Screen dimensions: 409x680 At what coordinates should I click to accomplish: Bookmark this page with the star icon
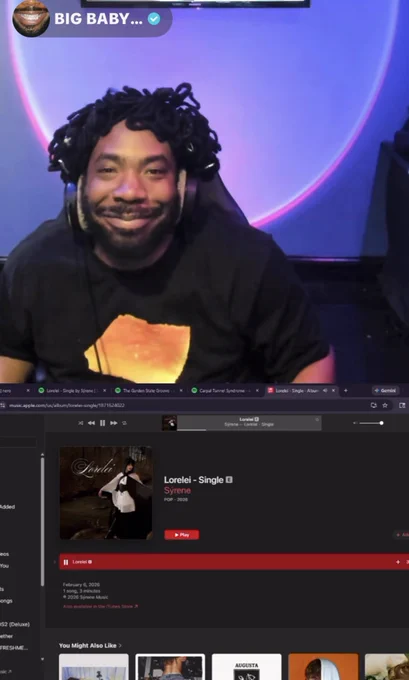tap(385, 405)
